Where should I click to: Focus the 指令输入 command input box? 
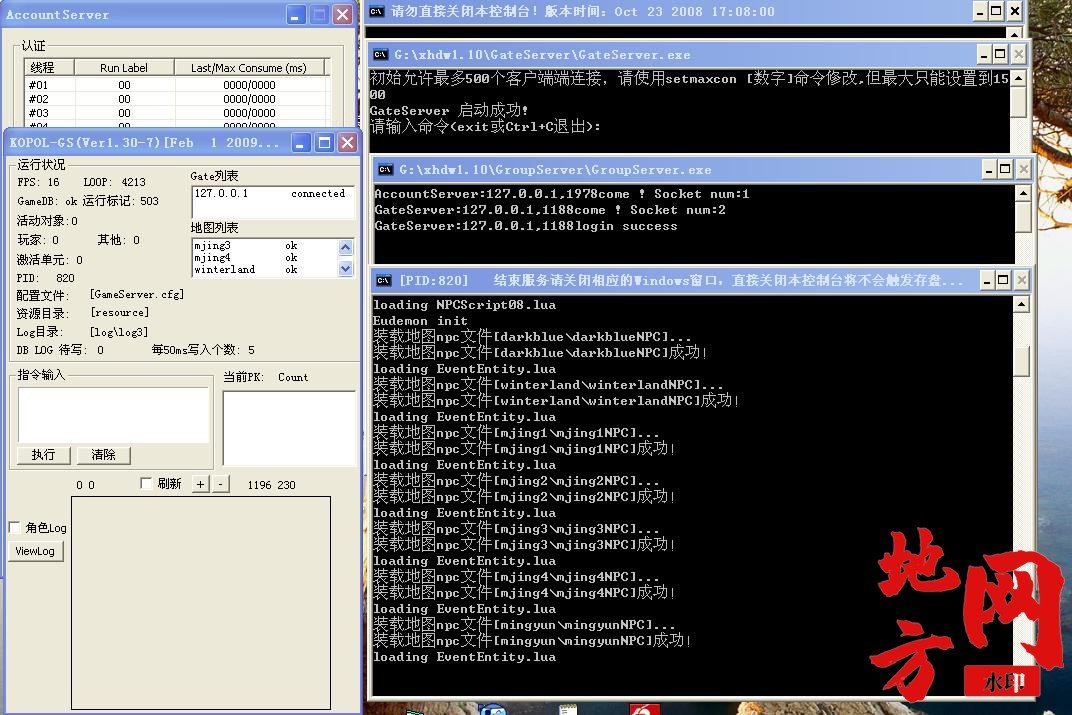pos(113,415)
